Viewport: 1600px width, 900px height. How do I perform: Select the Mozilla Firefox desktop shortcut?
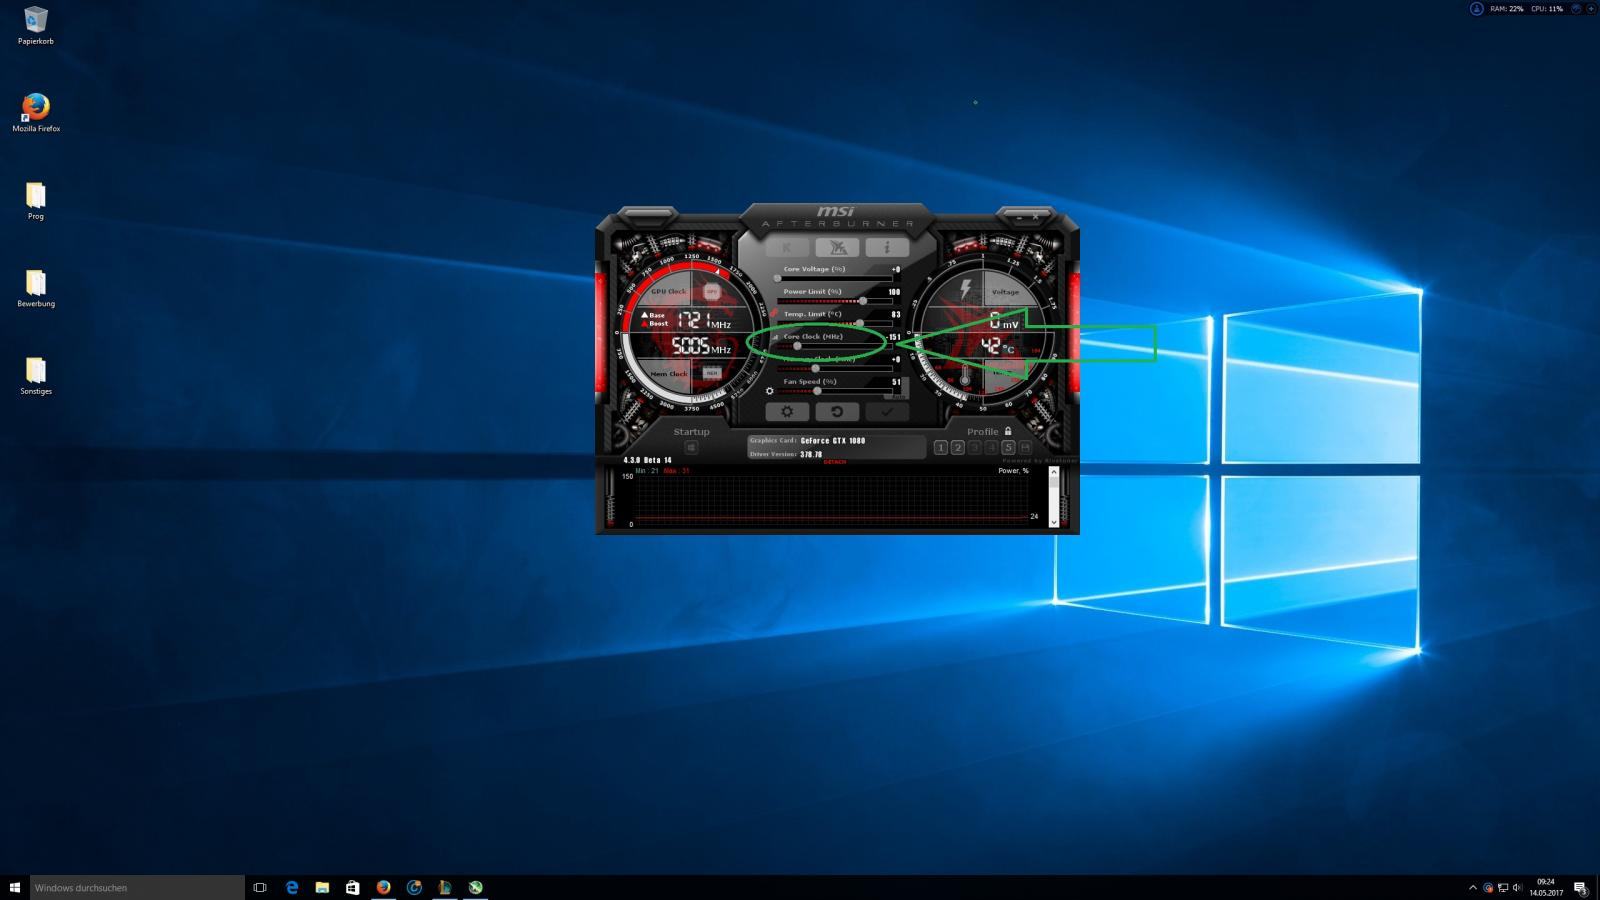[36, 112]
